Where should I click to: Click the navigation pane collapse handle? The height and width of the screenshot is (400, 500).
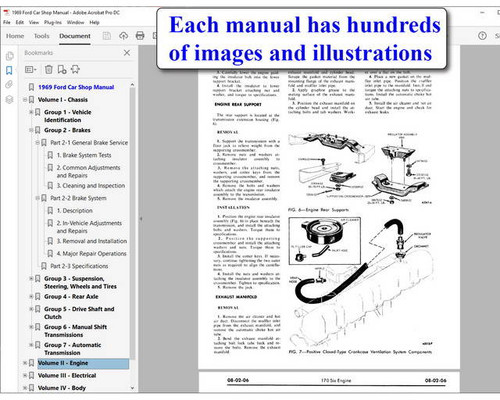141,219
